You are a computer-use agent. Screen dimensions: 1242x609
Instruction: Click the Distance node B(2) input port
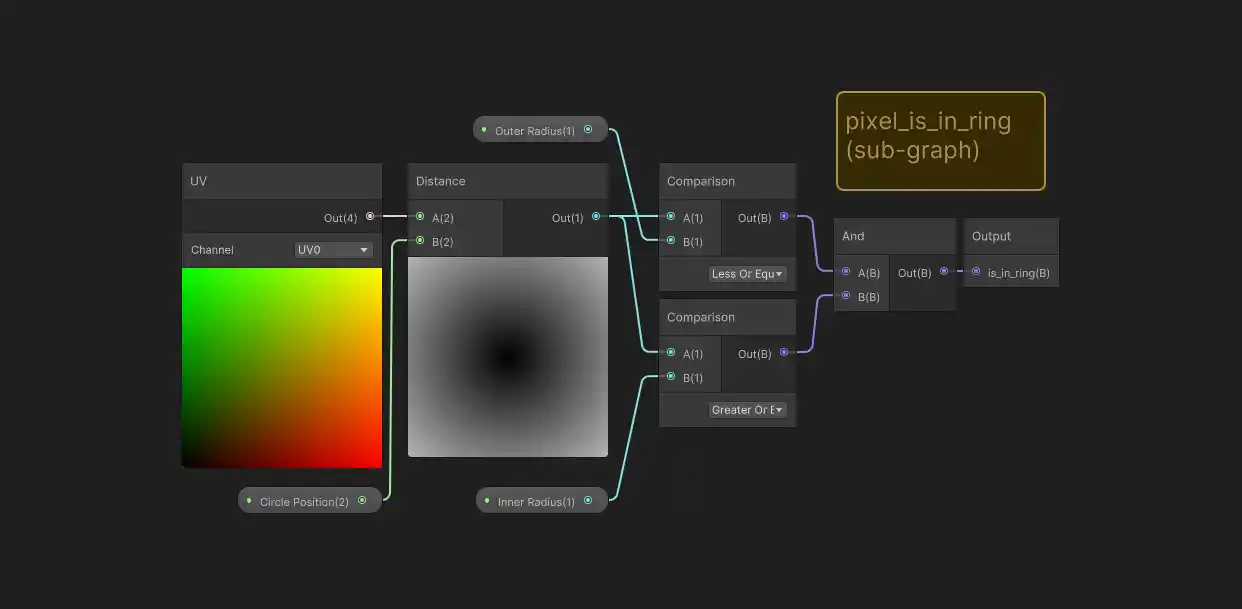pos(420,241)
